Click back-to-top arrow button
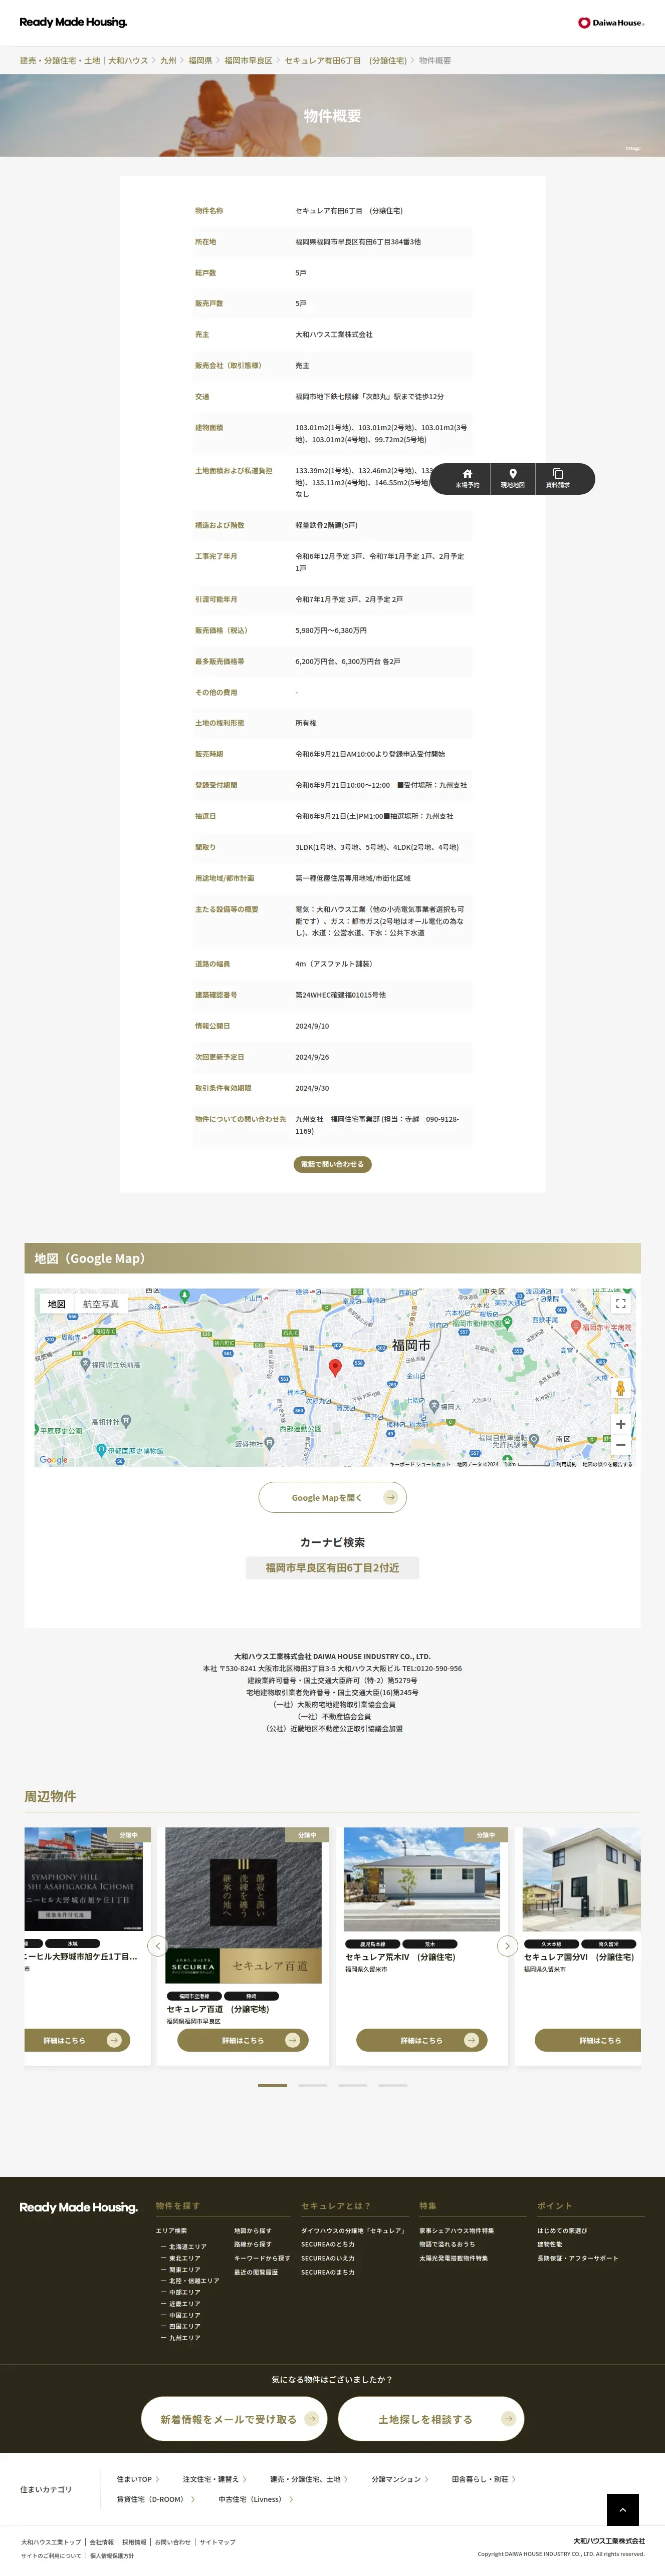This screenshot has width=665, height=2576. click(622, 2510)
